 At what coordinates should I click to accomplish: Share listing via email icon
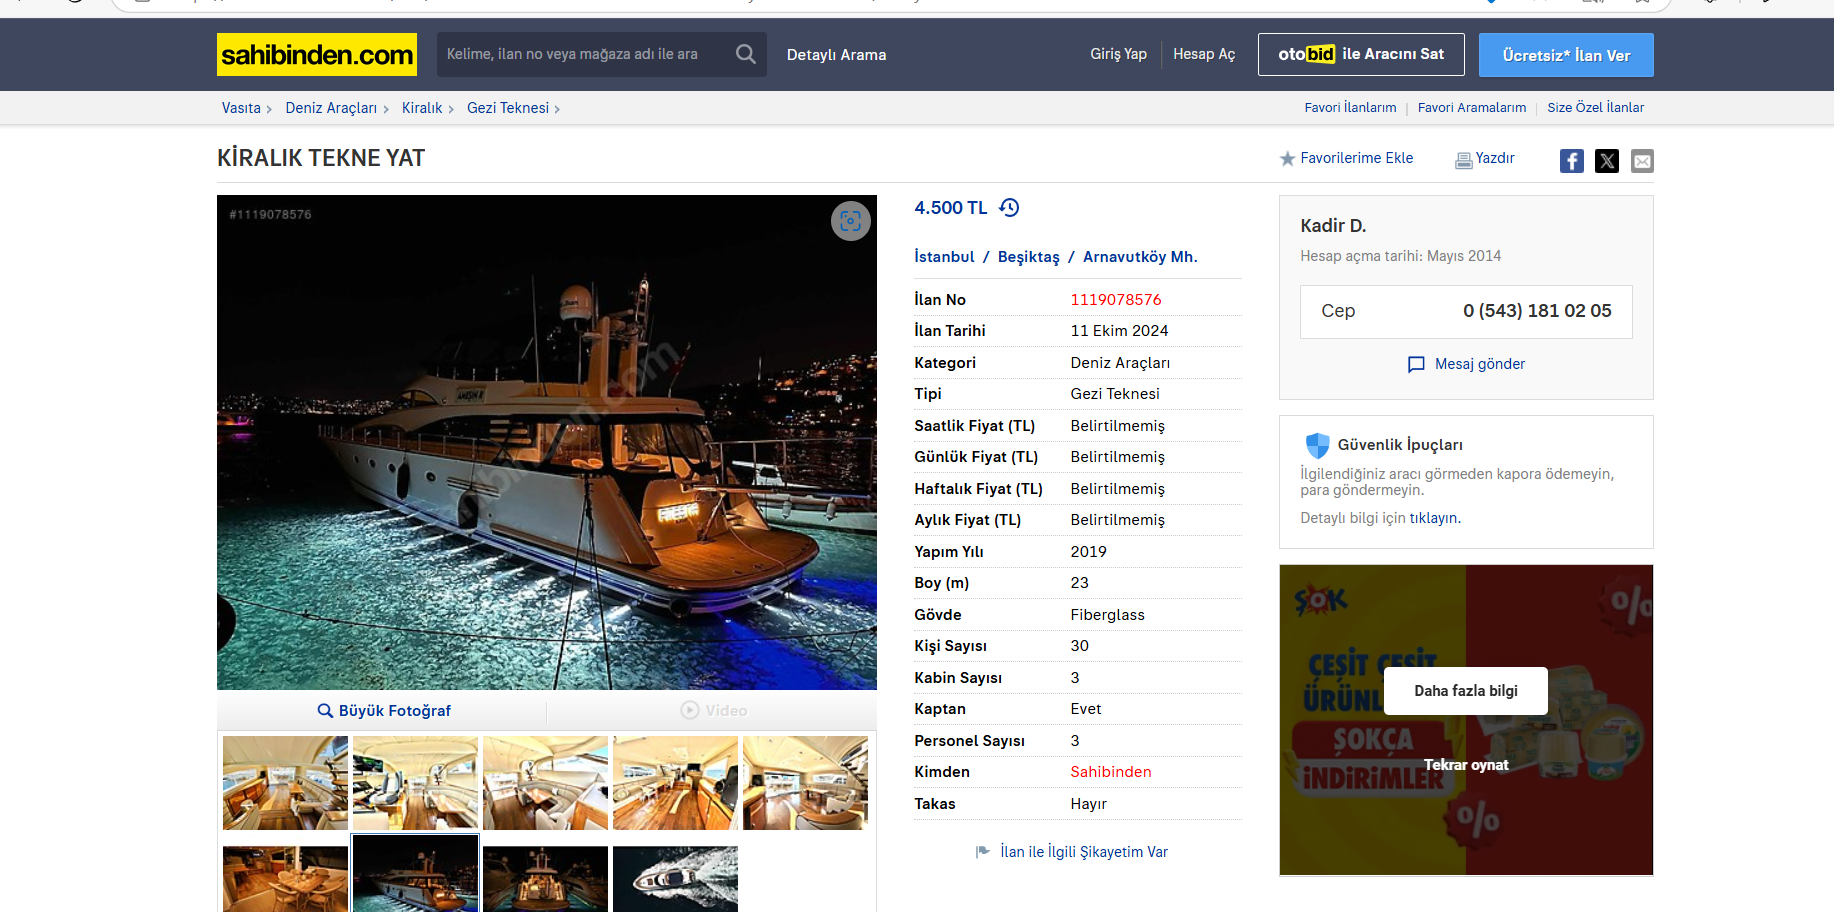click(x=1642, y=161)
